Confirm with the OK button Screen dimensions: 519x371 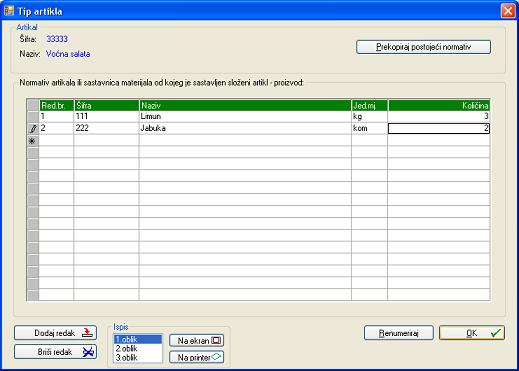pyautogui.click(x=472, y=333)
